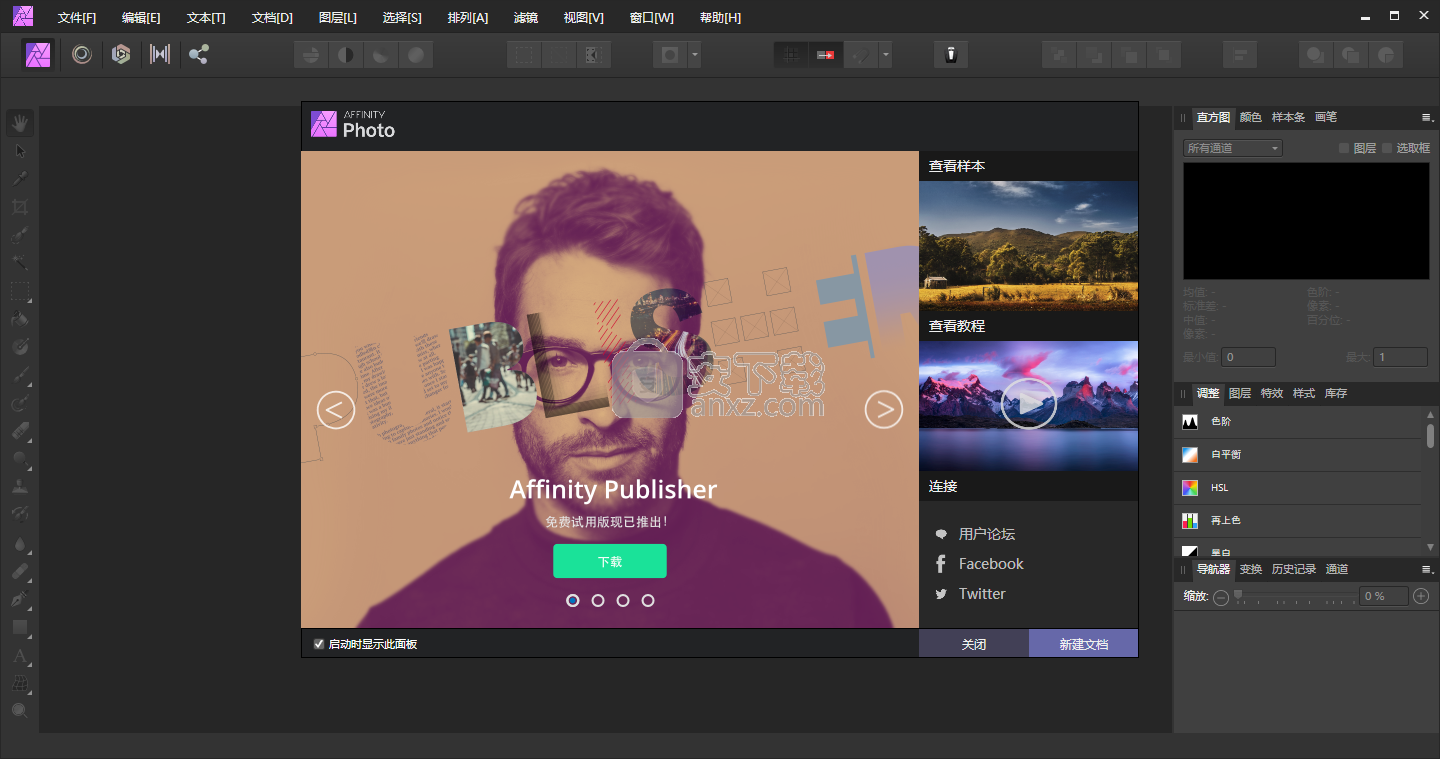Select the third carousel slide dot

coord(623,600)
